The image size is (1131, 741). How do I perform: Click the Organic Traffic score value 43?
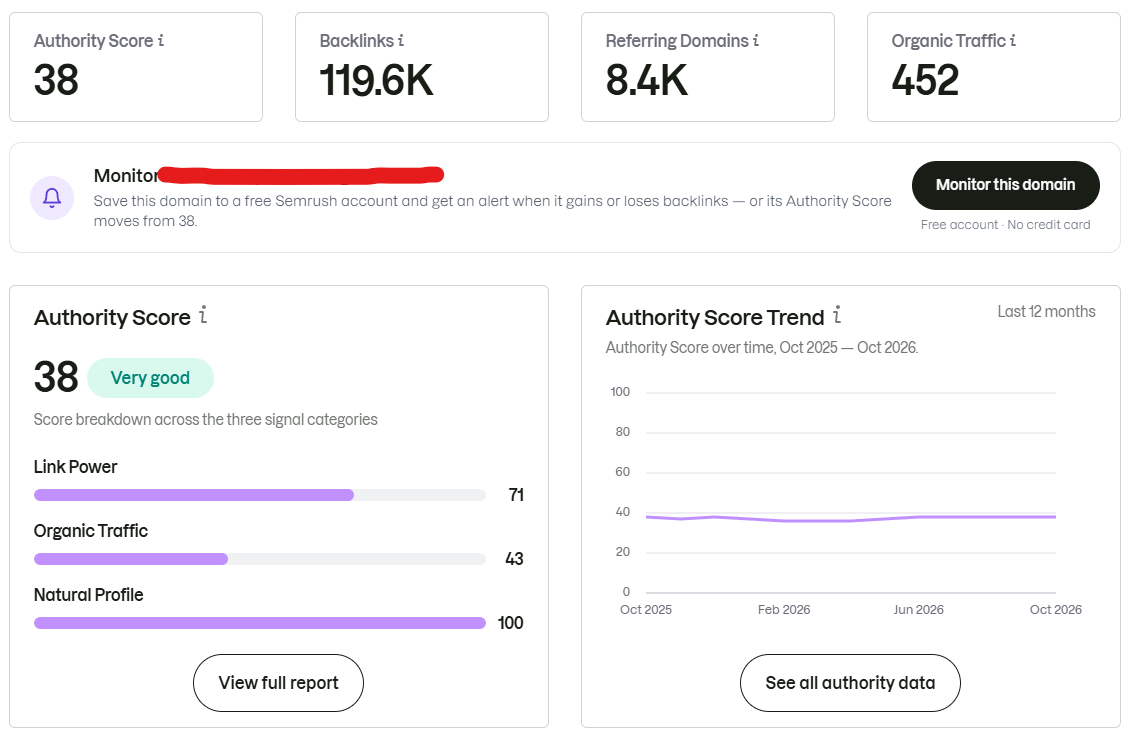pyautogui.click(x=514, y=559)
